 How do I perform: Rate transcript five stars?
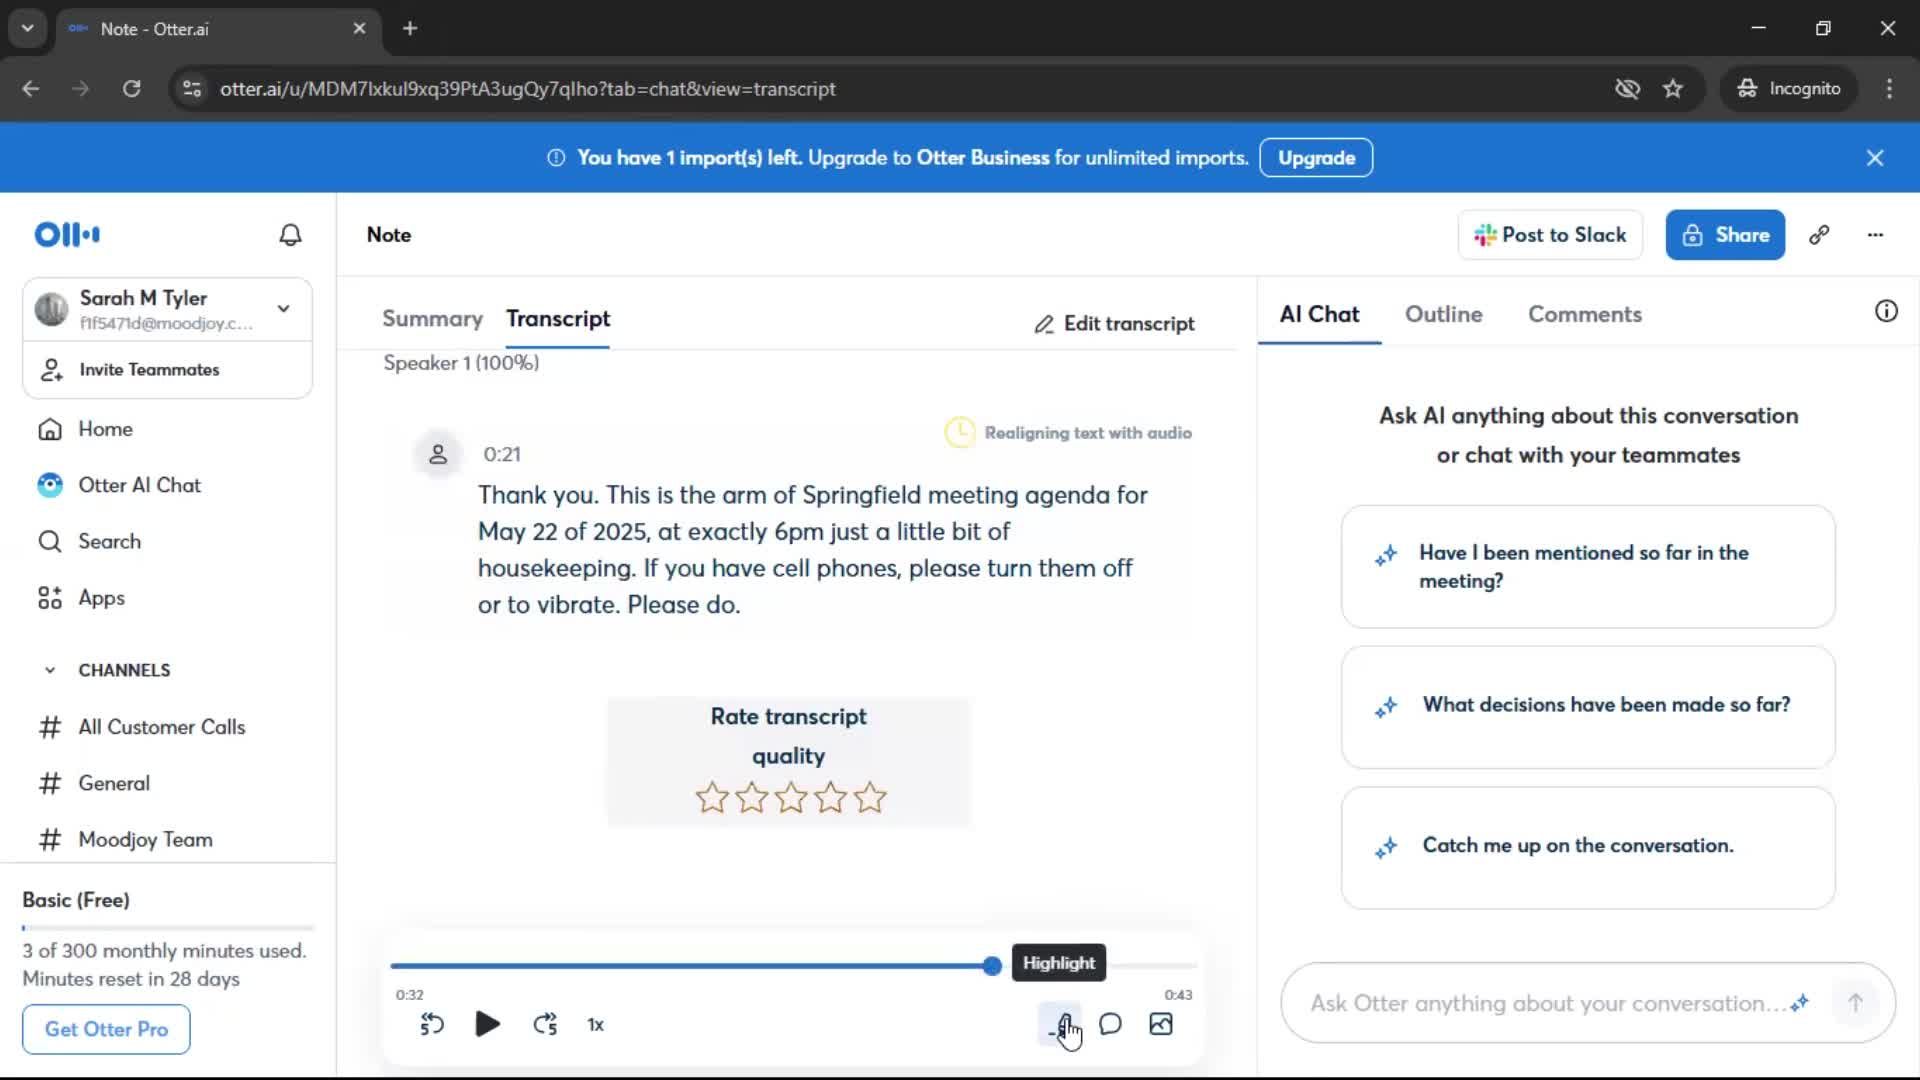pos(870,798)
